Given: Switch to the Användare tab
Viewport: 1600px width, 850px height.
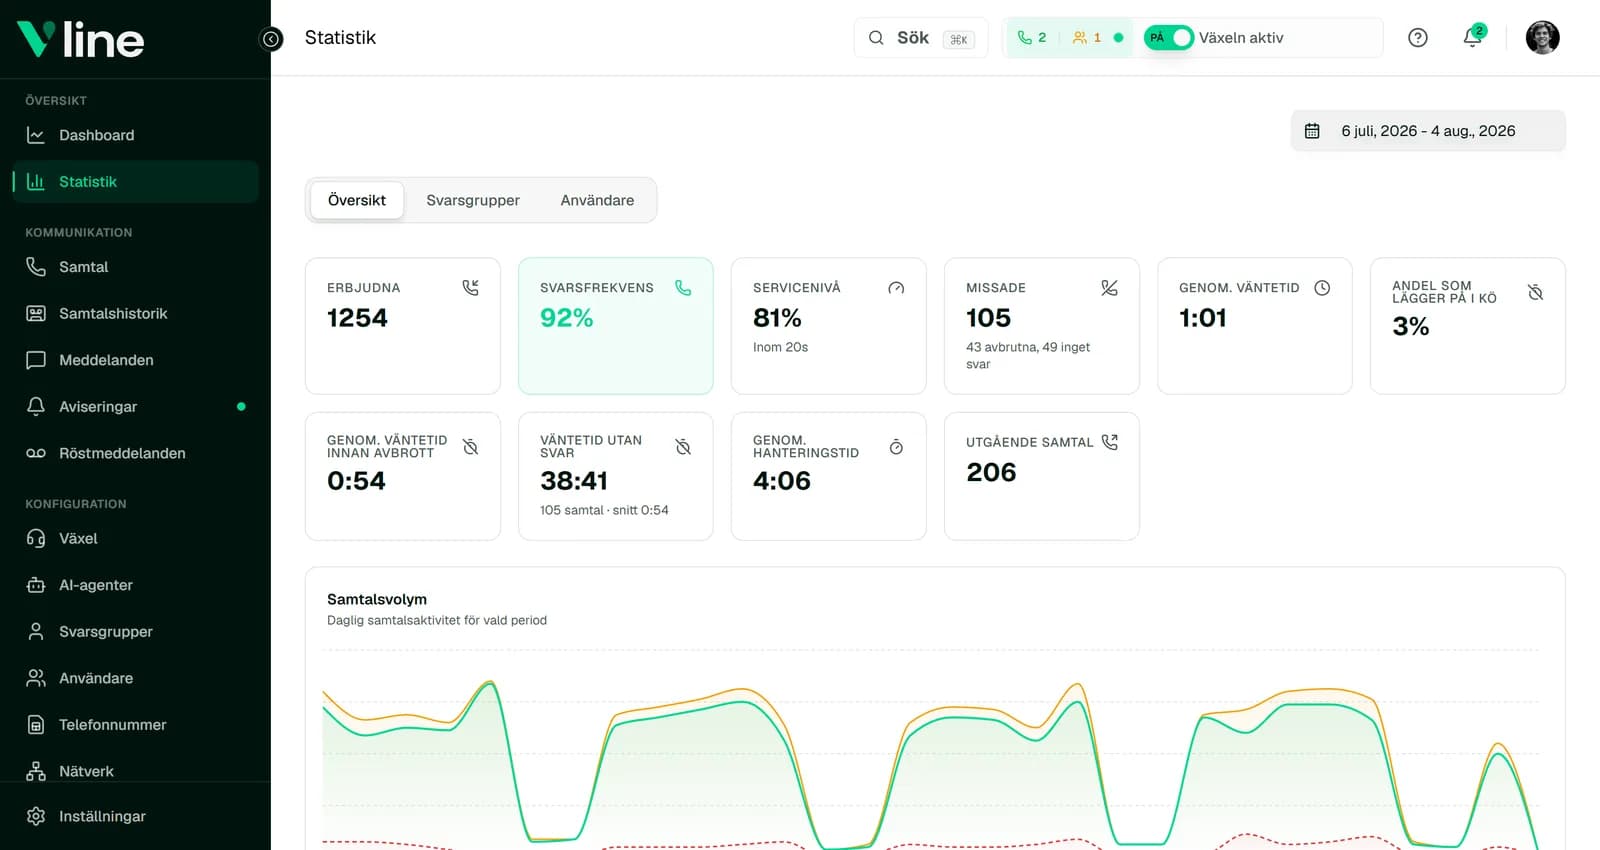Looking at the screenshot, I should (597, 200).
